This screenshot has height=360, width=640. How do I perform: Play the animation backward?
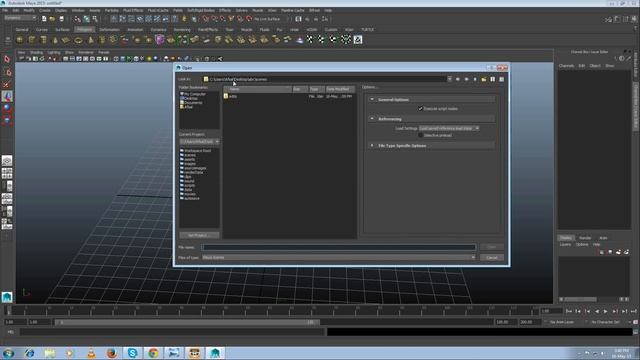pos(597,311)
